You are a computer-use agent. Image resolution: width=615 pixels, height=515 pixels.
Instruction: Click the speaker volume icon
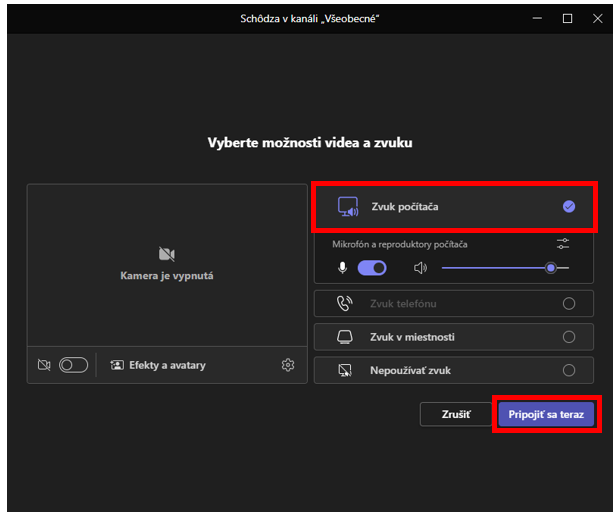pyautogui.click(x=420, y=268)
